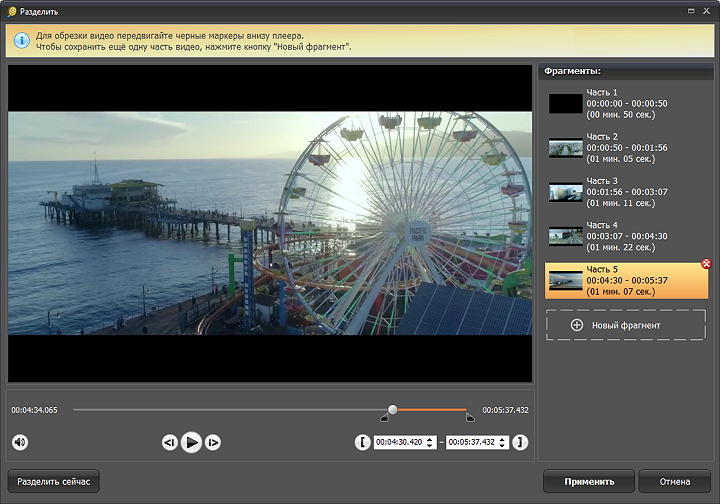This screenshot has height=504, width=720.
Task: Select fragment Часть 1 in the list
Action: 624,103
